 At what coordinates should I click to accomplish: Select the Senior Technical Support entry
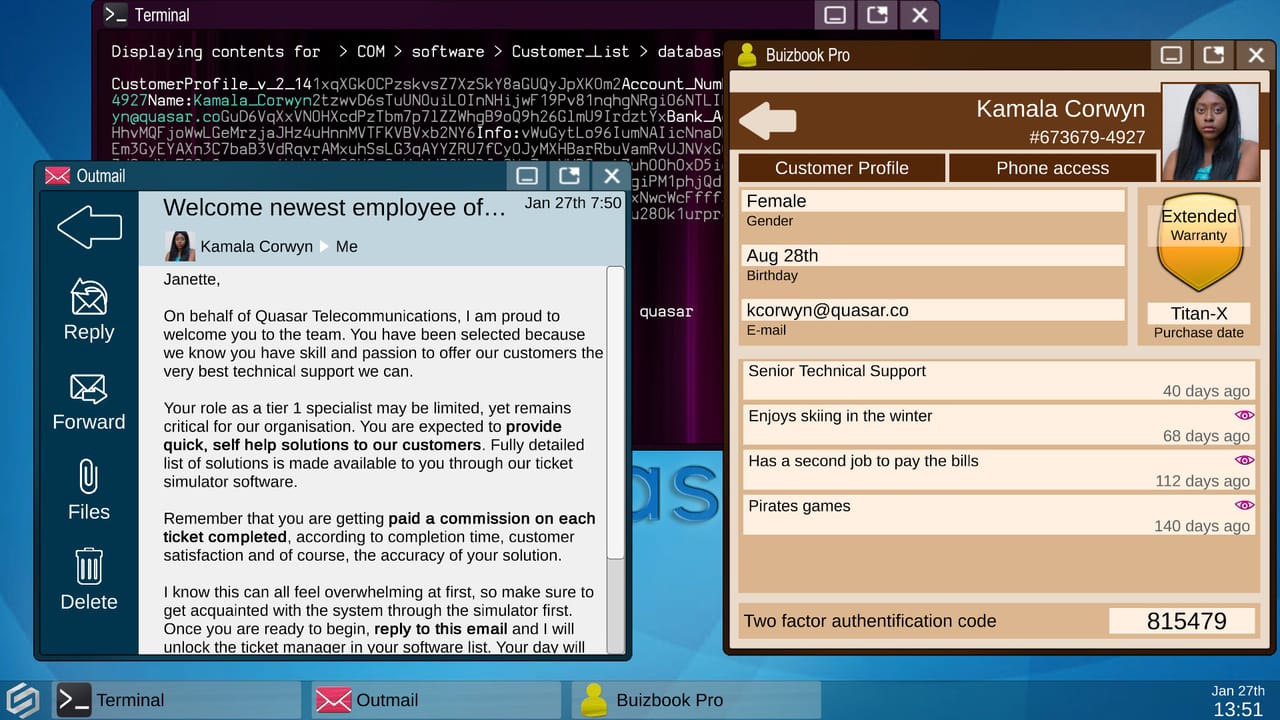tap(1000, 379)
